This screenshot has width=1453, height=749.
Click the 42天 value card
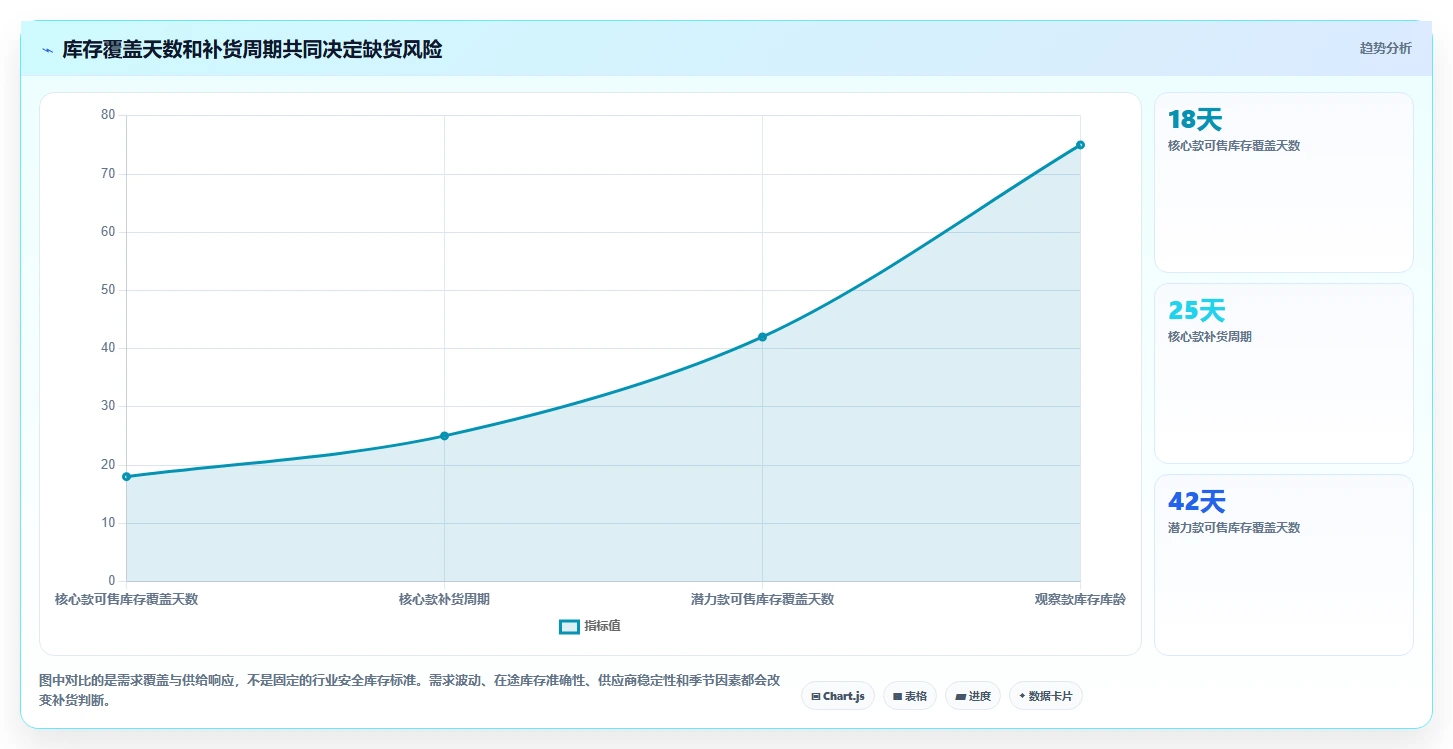1284,565
